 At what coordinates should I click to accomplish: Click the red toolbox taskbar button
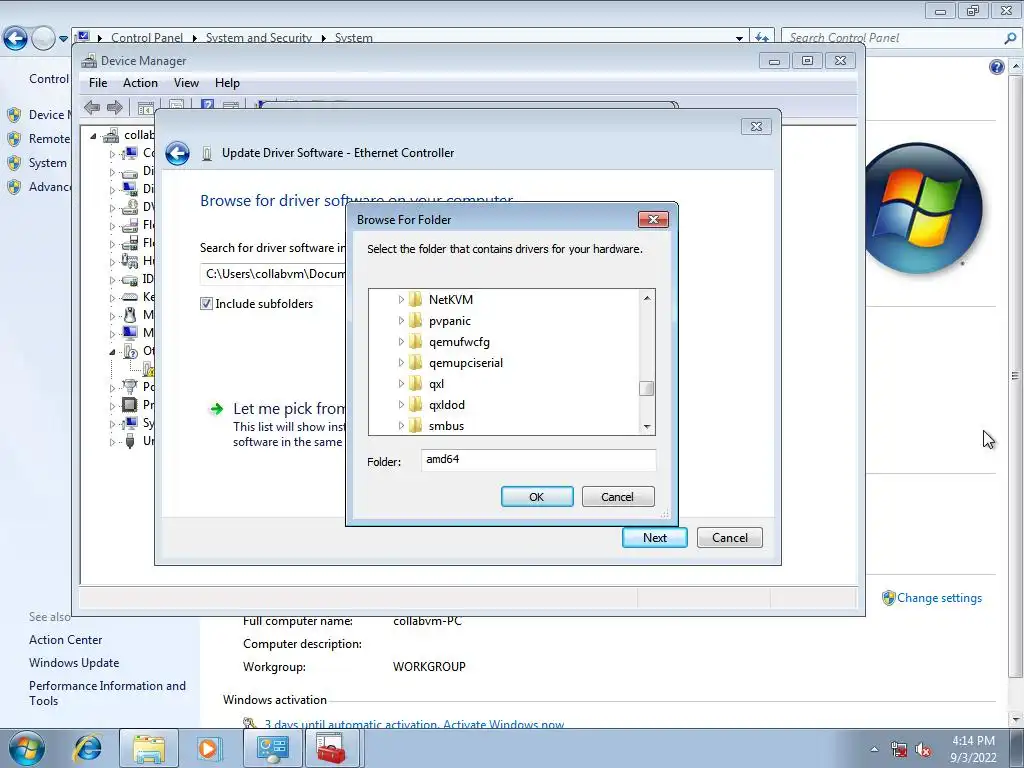click(330, 748)
